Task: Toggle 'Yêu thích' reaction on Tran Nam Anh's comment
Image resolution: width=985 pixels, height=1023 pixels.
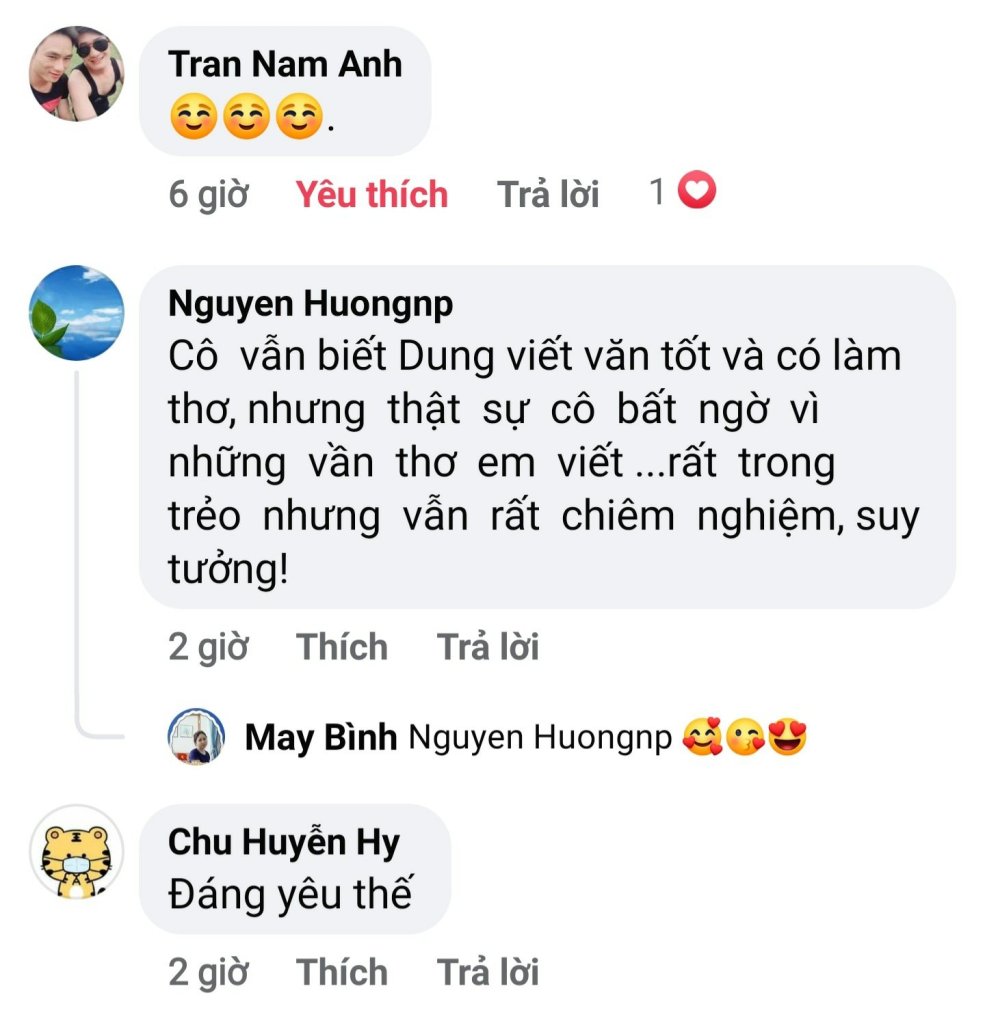Action: pos(371,194)
